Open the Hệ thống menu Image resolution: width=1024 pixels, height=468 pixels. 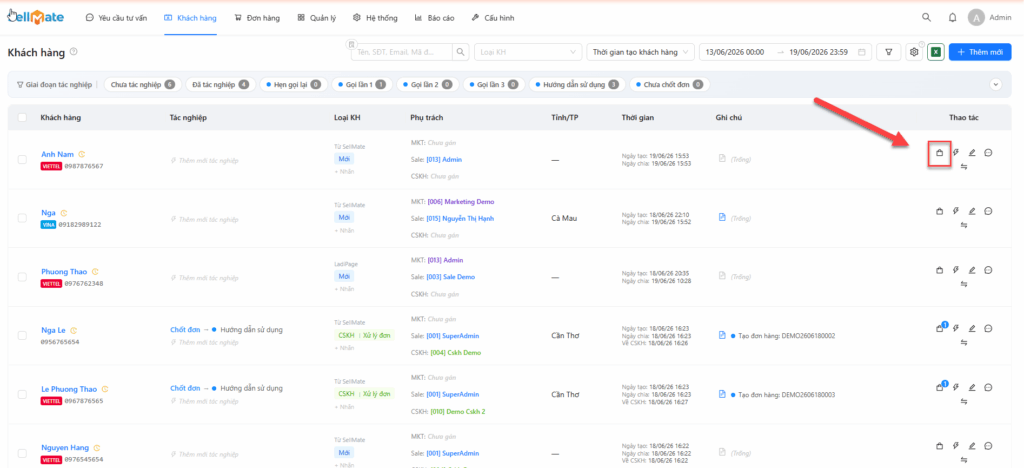375,18
